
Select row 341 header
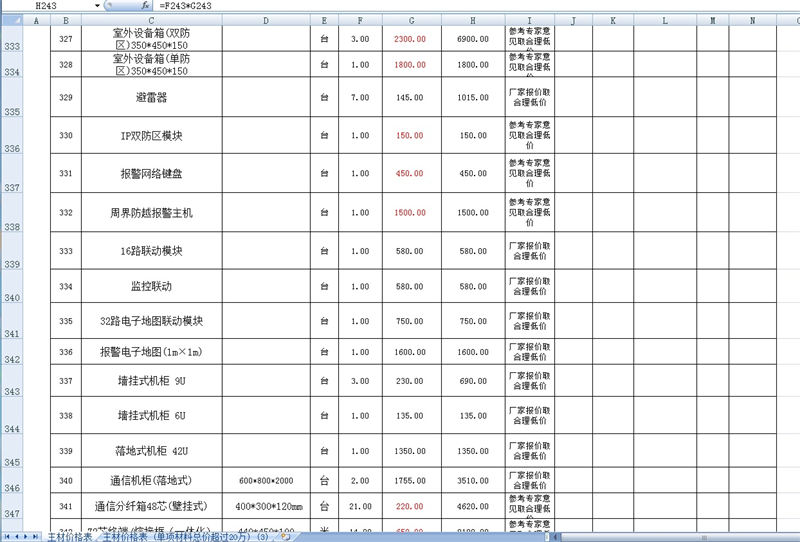click(12, 321)
